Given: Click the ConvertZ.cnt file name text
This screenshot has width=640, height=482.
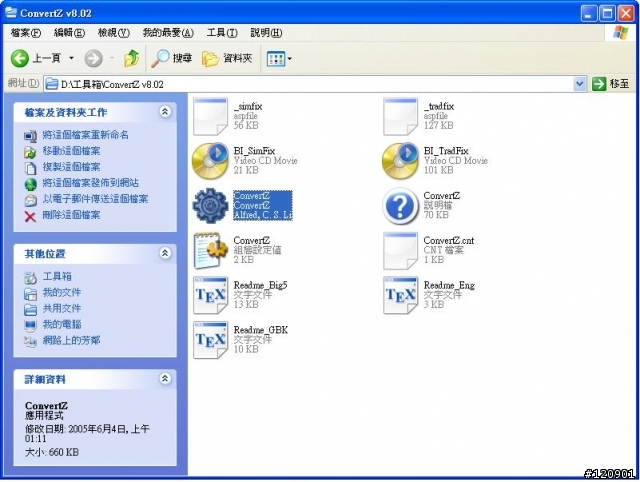Looking at the screenshot, I should [x=449, y=240].
